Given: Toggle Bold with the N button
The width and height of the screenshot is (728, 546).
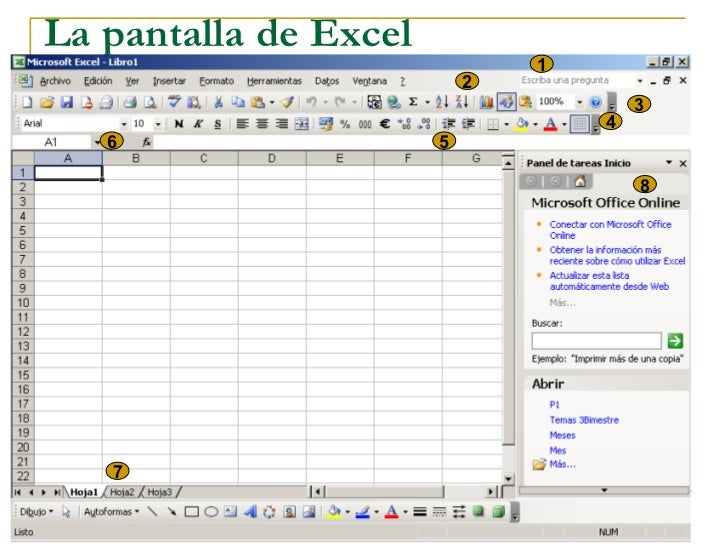Looking at the screenshot, I should click(x=179, y=124).
